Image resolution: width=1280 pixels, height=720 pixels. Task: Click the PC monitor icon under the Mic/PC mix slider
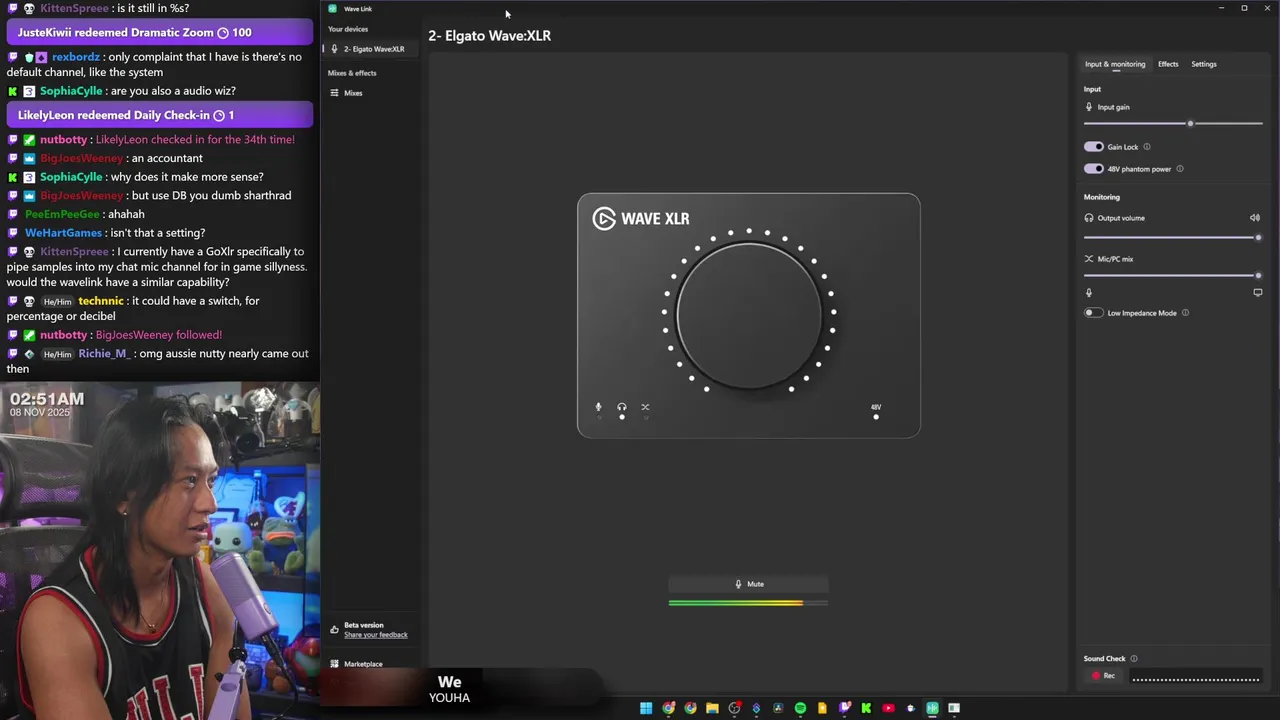pos(1258,293)
